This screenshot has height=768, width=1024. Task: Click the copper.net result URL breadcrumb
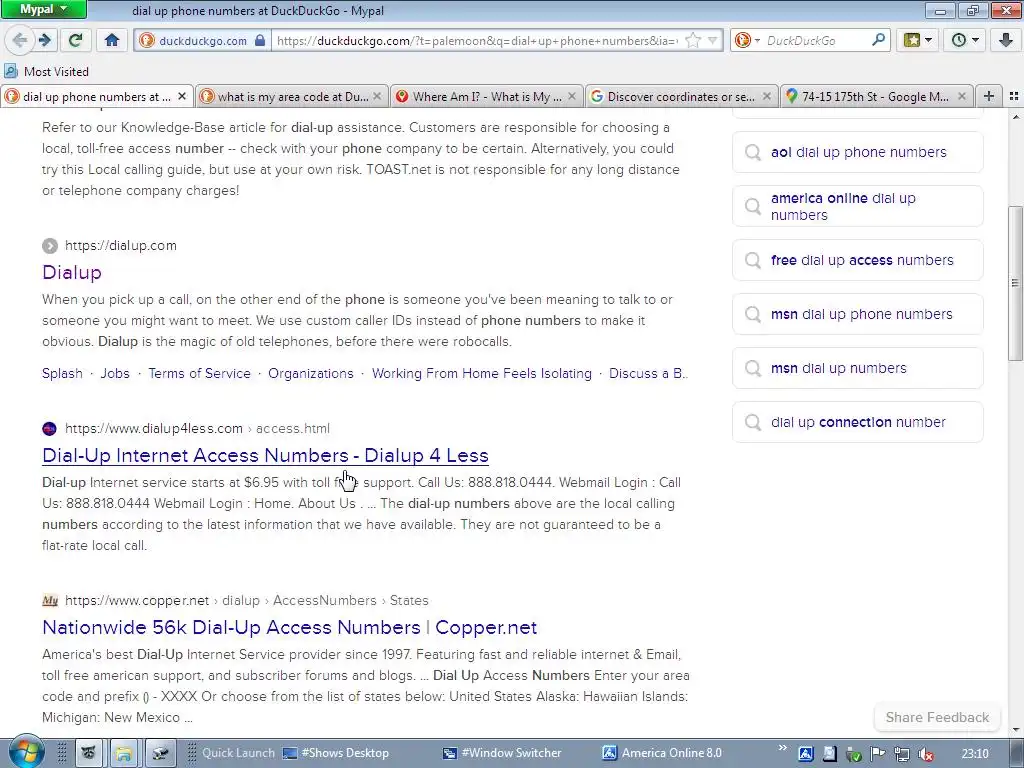pyautogui.click(x=247, y=600)
